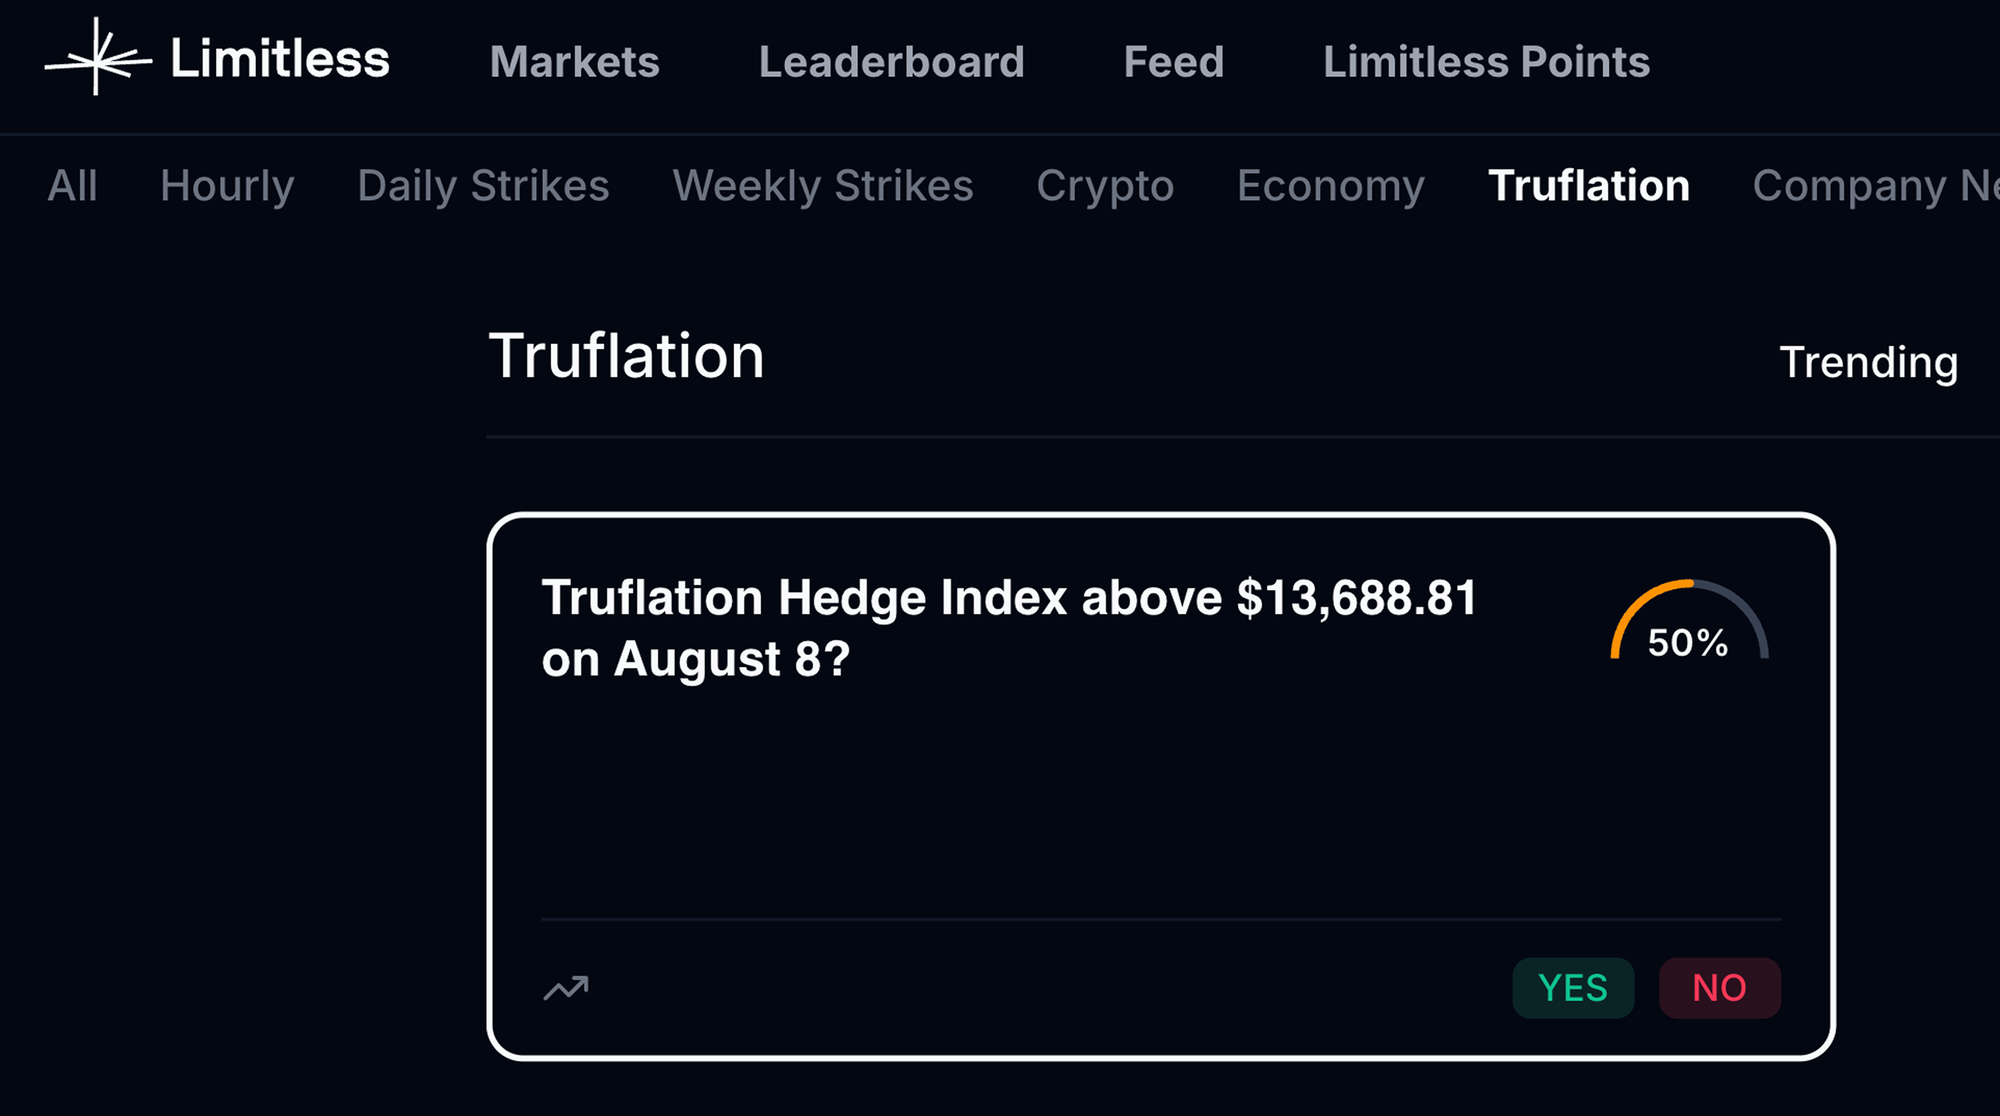This screenshot has height=1116, width=2000.
Task: Open the Markets page
Action: tap(574, 62)
